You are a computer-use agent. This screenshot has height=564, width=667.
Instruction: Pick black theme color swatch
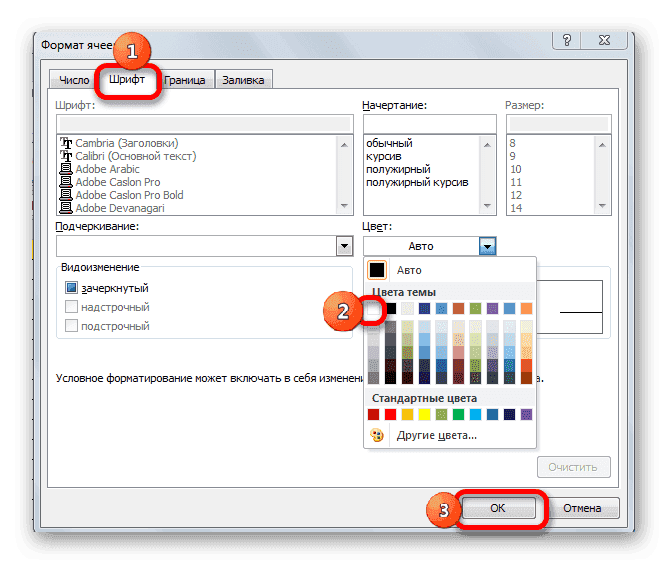(391, 309)
